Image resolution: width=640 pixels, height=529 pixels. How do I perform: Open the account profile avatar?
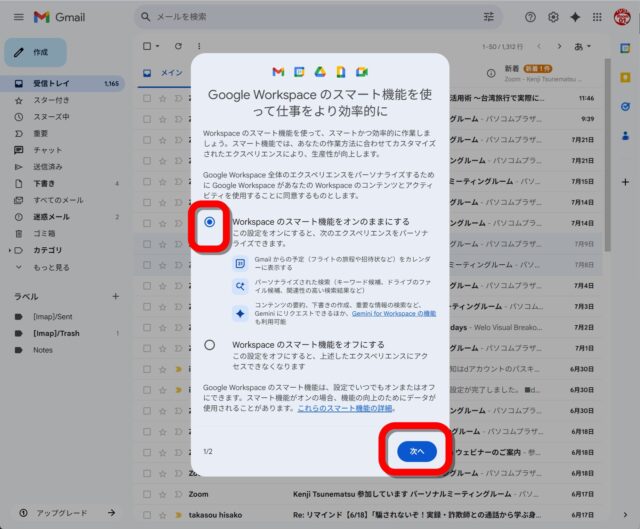[622, 17]
